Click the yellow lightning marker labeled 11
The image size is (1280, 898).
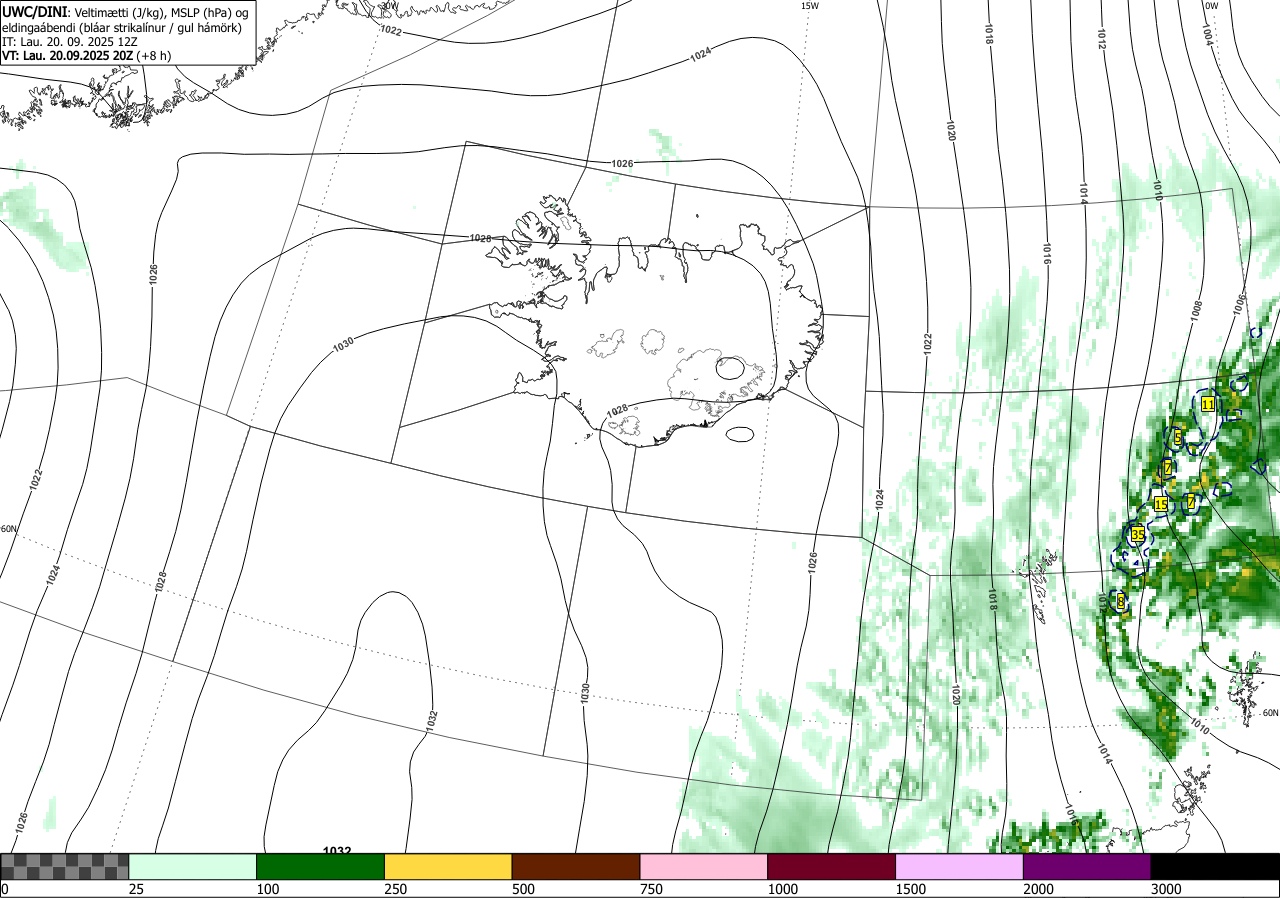point(1208,404)
